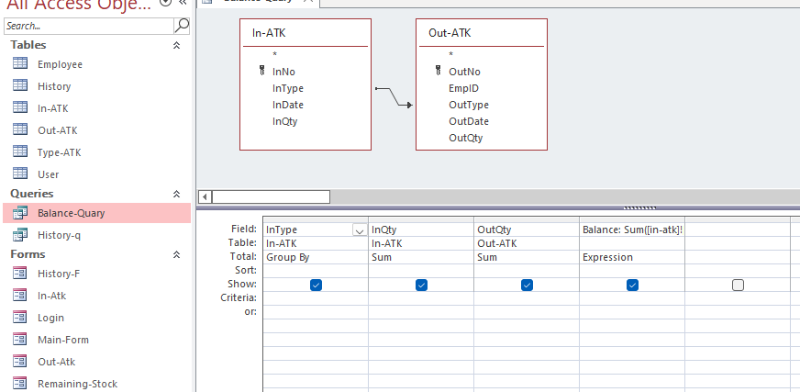Uncheck Show for the InQty column
This screenshot has width=800, height=392.
[x=421, y=285]
